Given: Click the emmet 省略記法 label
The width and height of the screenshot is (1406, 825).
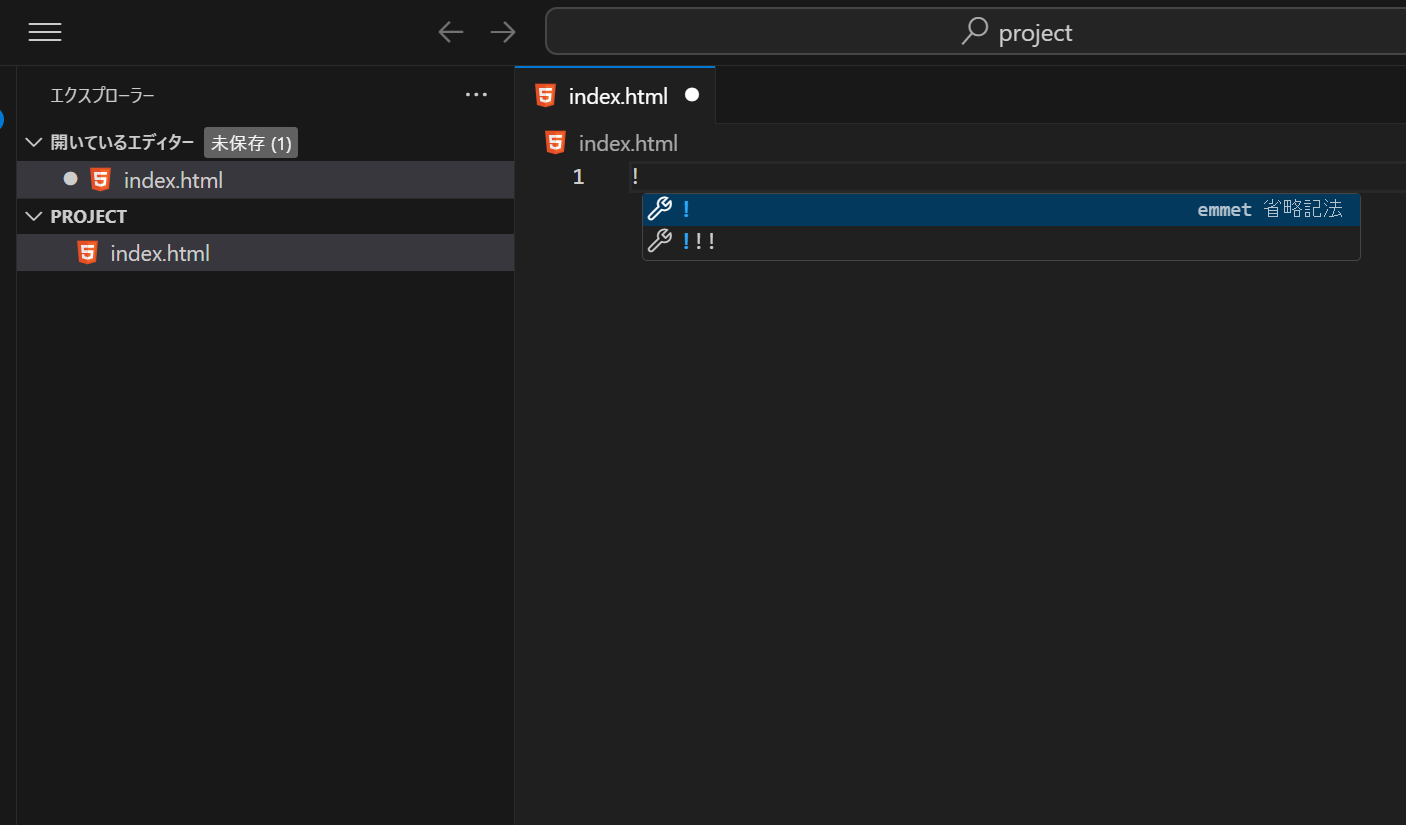Looking at the screenshot, I should click(x=1270, y=210).
